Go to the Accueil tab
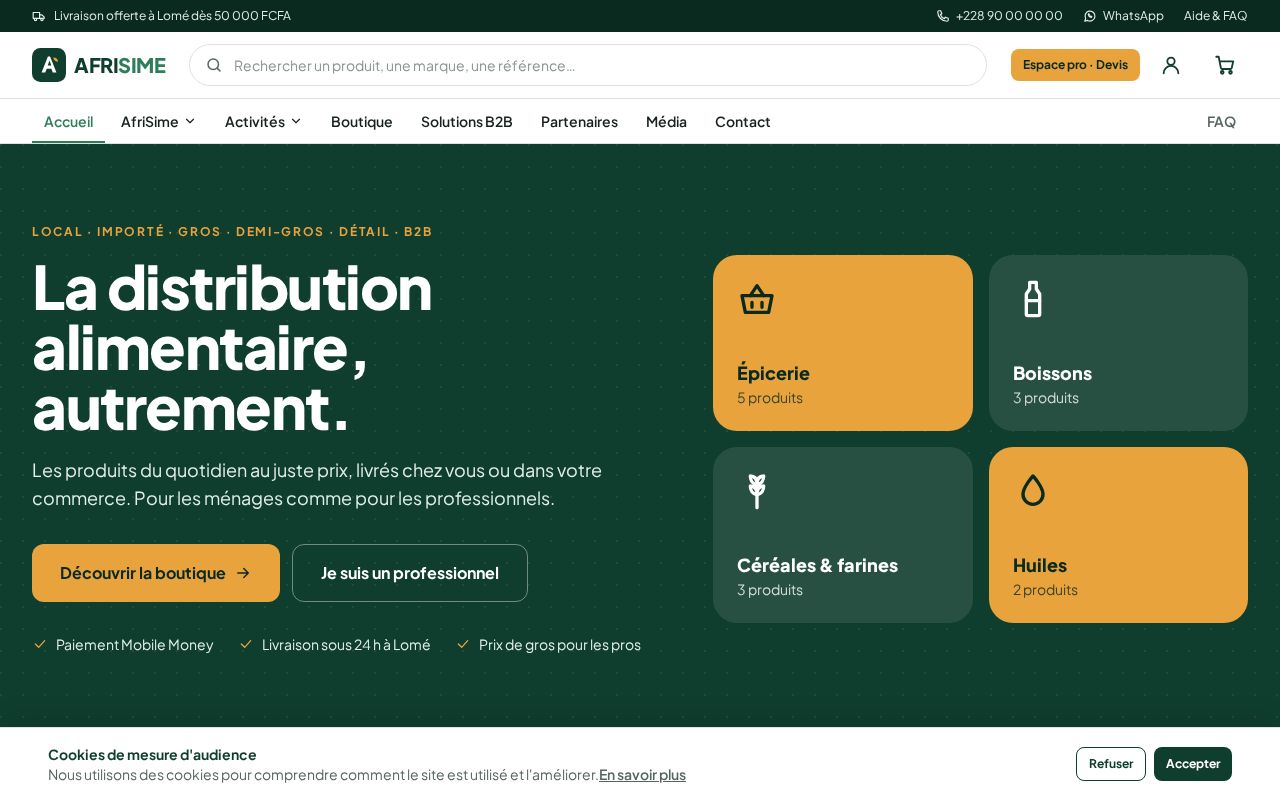Image resolution: width=1280 pixels, height=800 pixels. 68,121
